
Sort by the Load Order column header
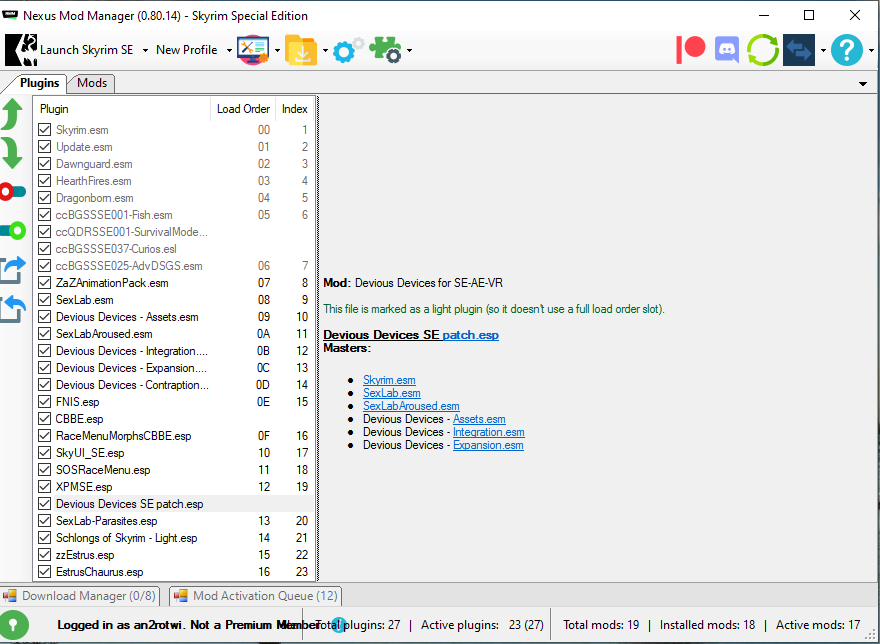point(243,109)
